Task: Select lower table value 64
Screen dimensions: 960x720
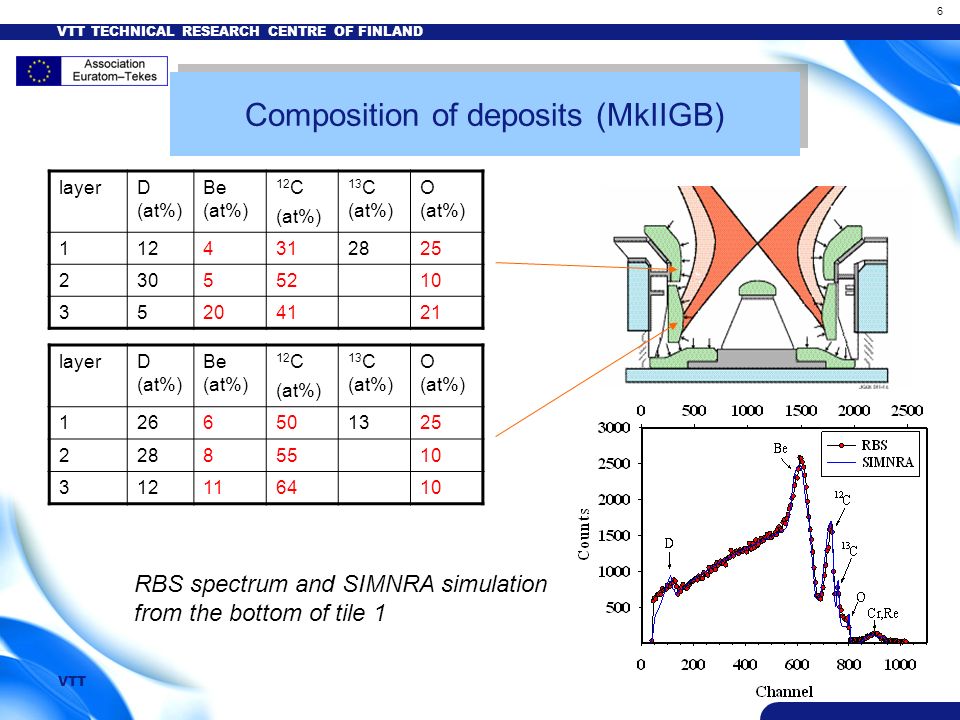Action: tap(287, 487)
